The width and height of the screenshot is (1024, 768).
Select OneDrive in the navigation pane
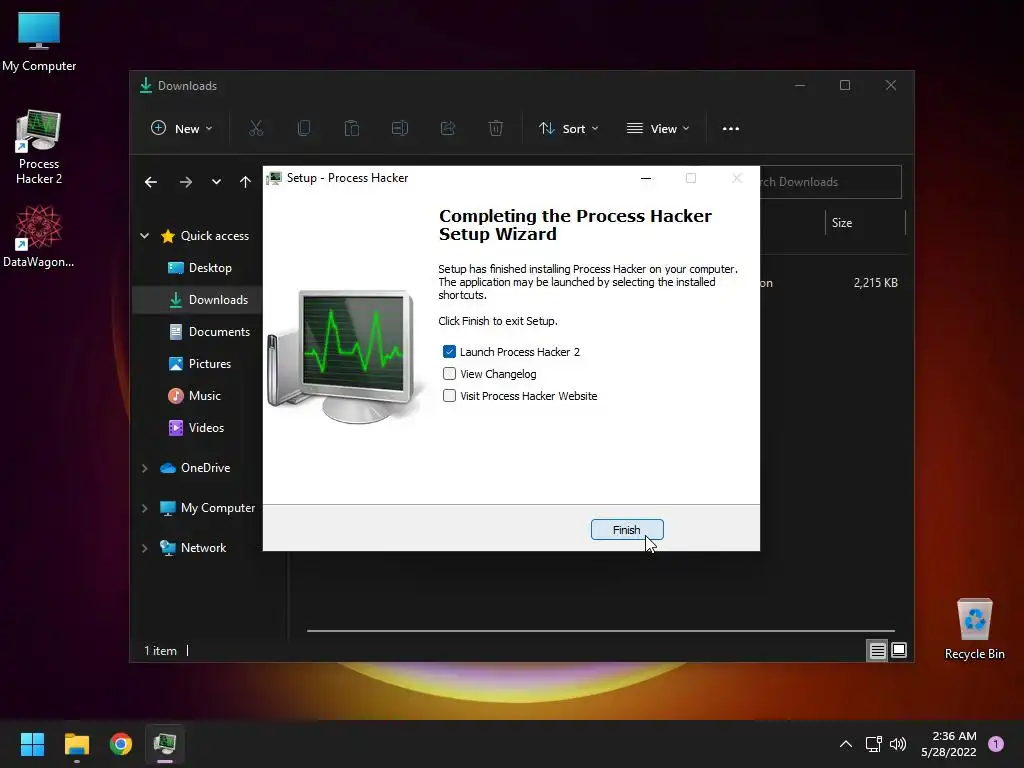tap(195, 468)
